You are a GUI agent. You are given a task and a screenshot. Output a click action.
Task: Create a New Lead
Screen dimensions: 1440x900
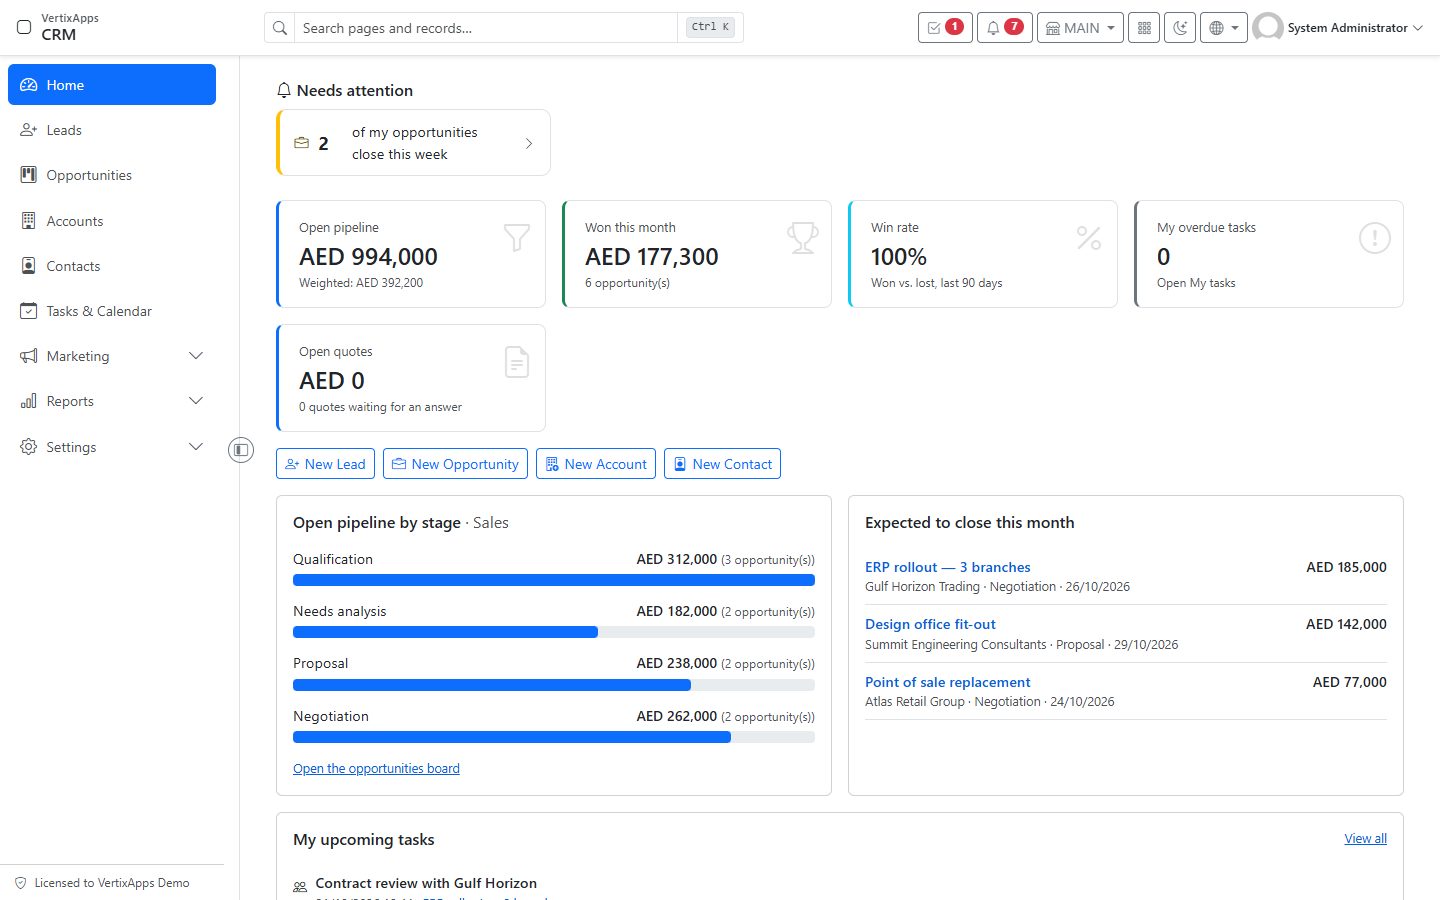click(325, 464)
